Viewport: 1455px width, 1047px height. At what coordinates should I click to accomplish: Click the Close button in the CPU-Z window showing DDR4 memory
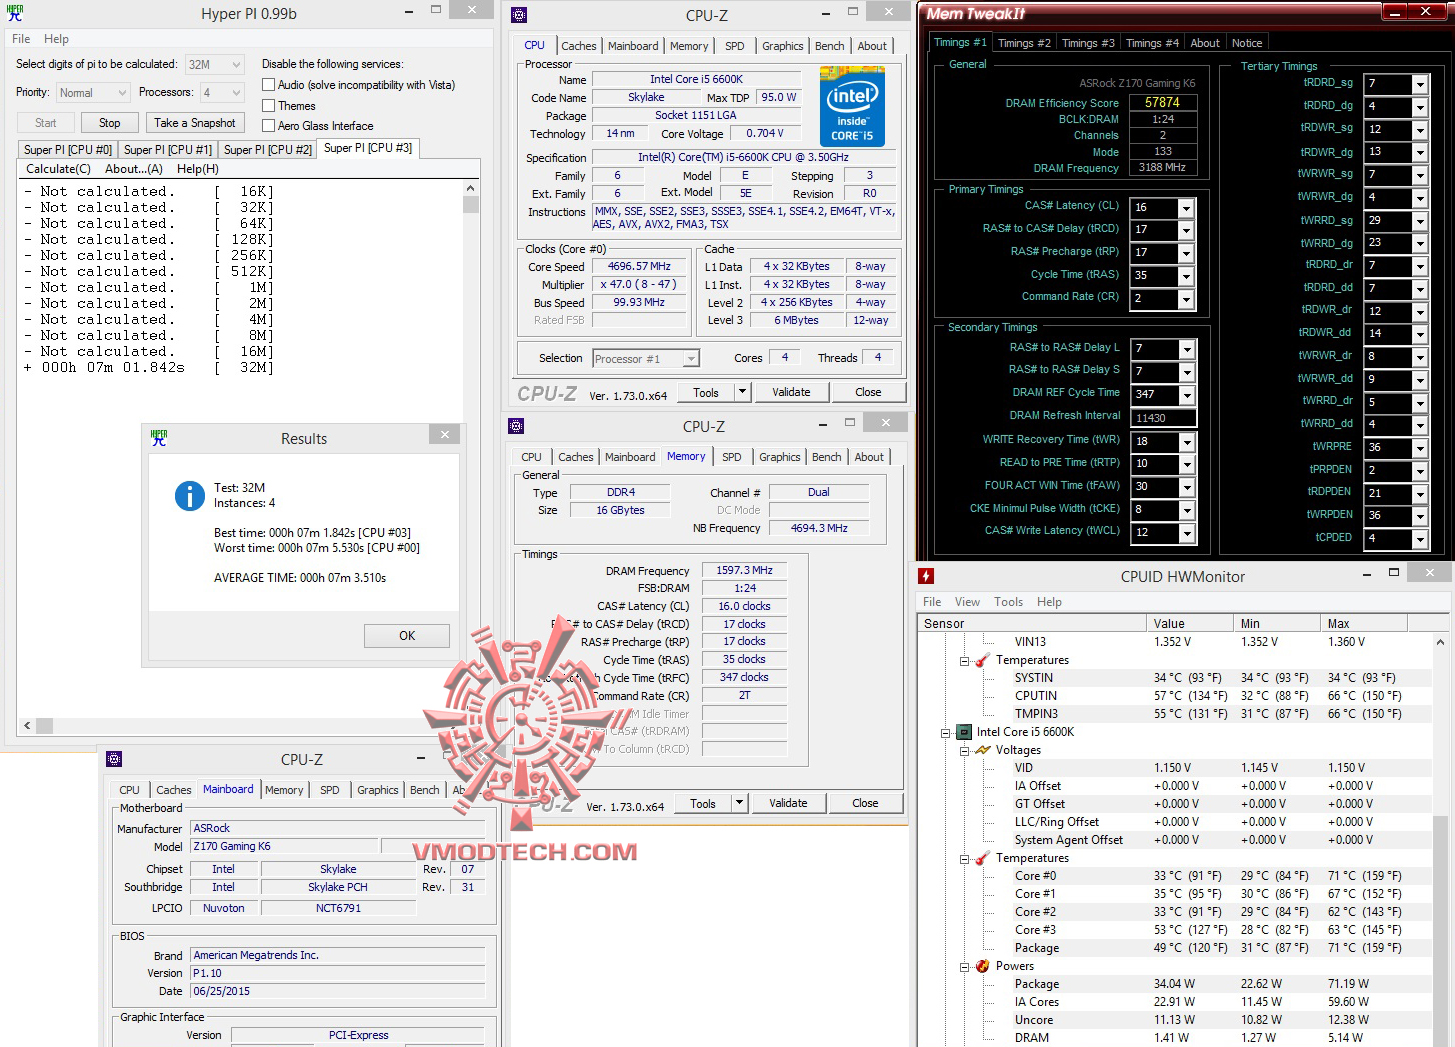point(865,803)
